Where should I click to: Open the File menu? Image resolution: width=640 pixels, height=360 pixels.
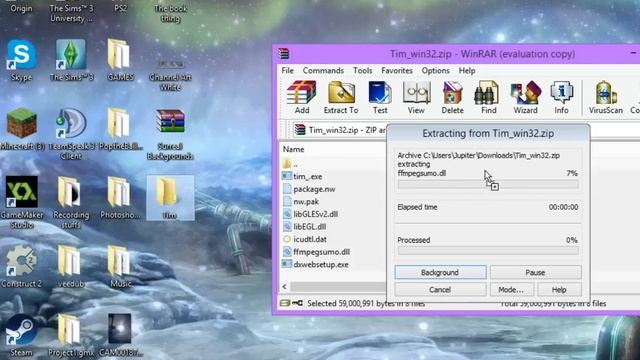point(287,71)
